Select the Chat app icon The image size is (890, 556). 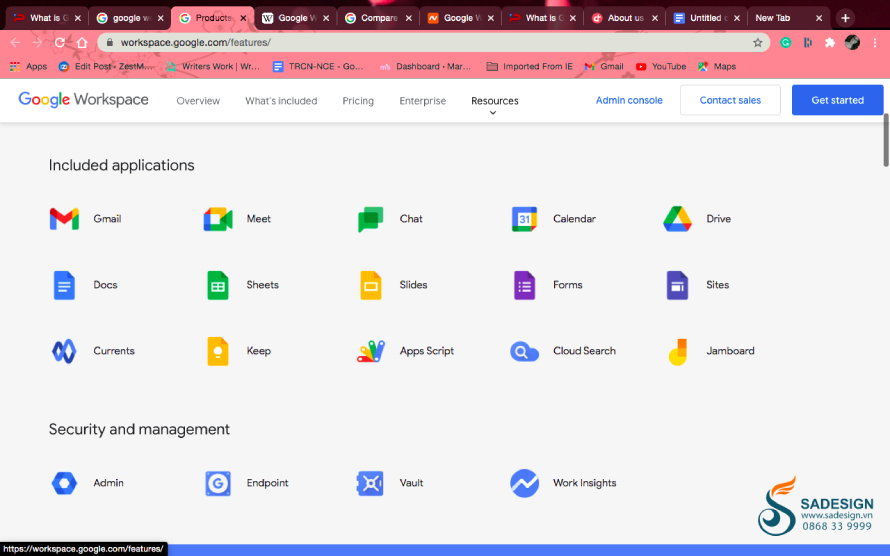coord(371,219)
